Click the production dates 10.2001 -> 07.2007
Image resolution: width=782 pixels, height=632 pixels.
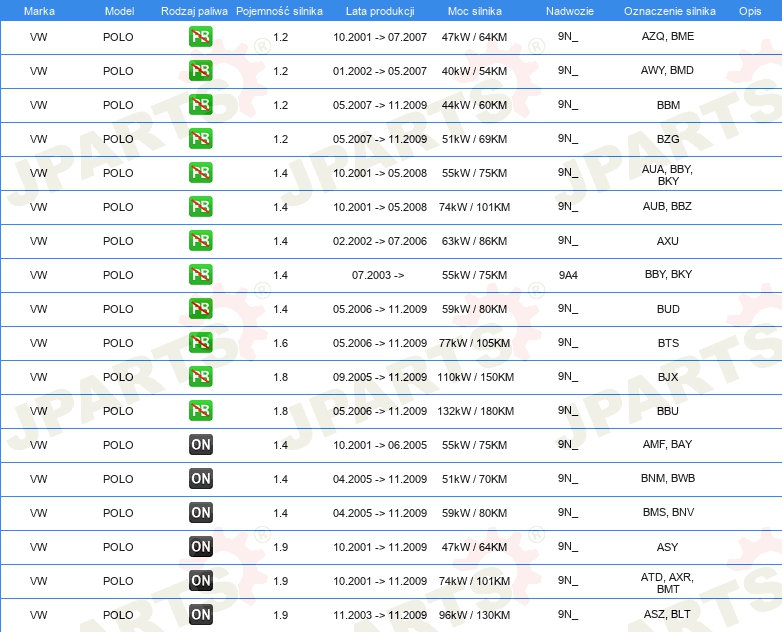click(x=380, y=37)
